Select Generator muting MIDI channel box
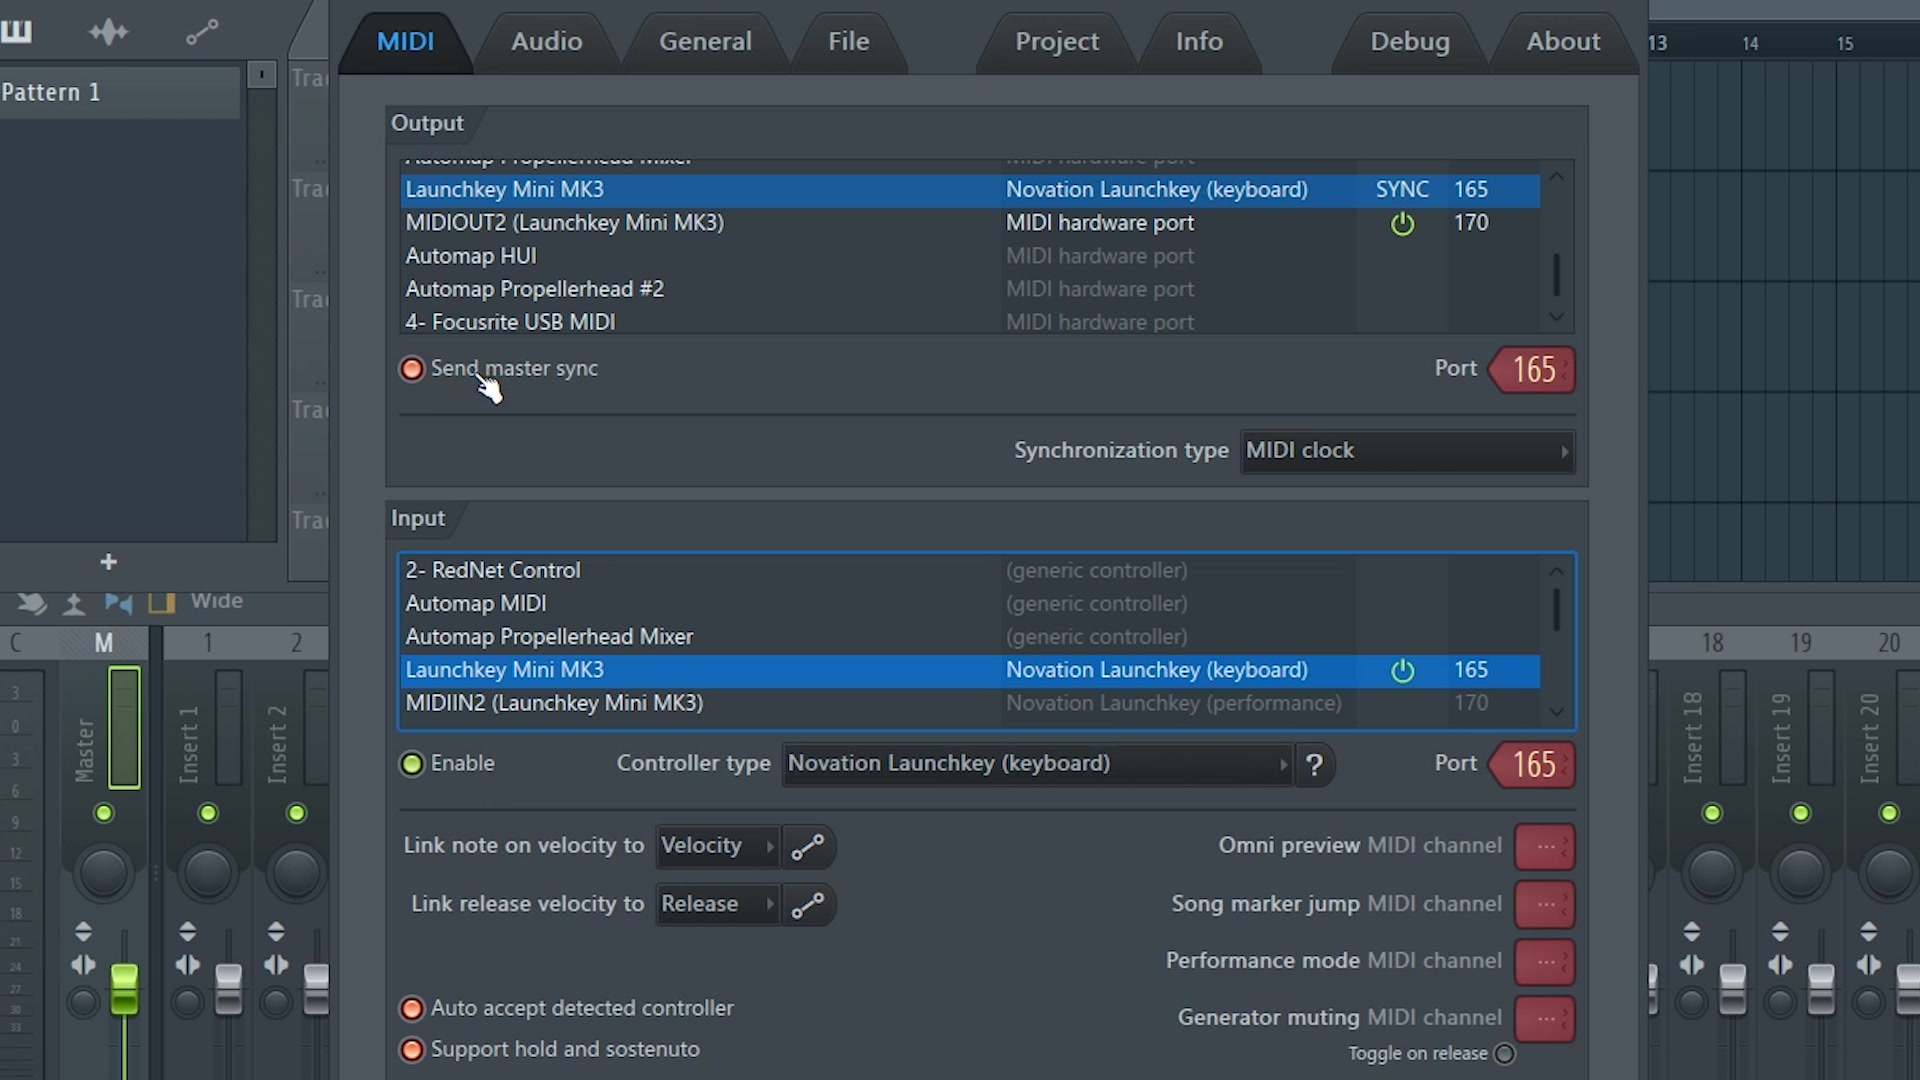The height and width of the screenshot is (1080, 1920). tap(1545, 1019)
